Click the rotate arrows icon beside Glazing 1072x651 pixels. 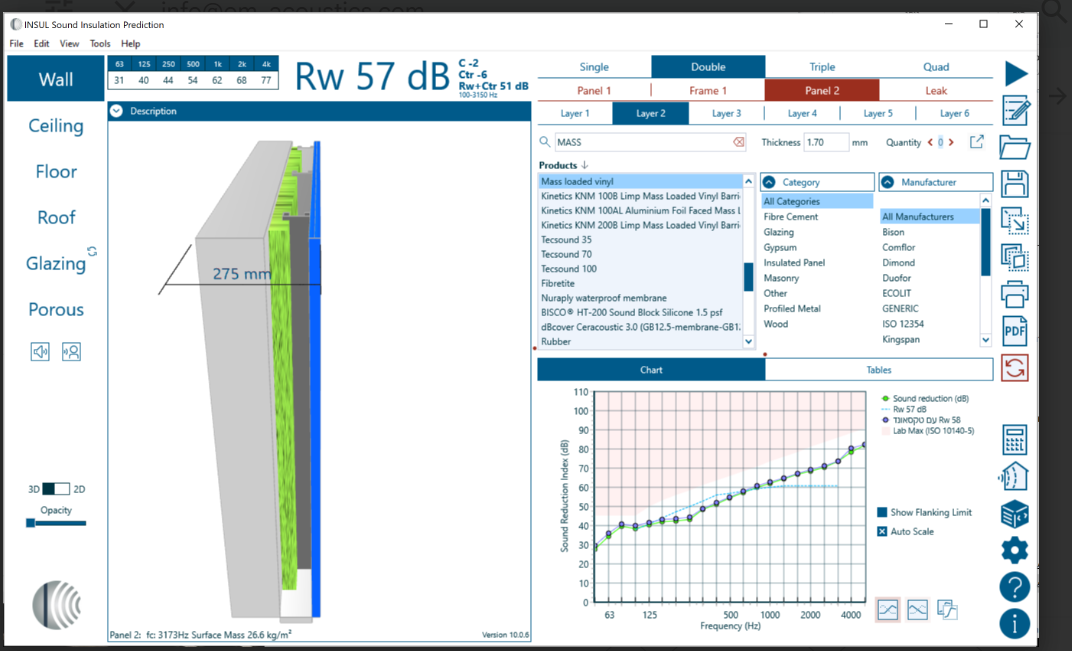[92, 251]
